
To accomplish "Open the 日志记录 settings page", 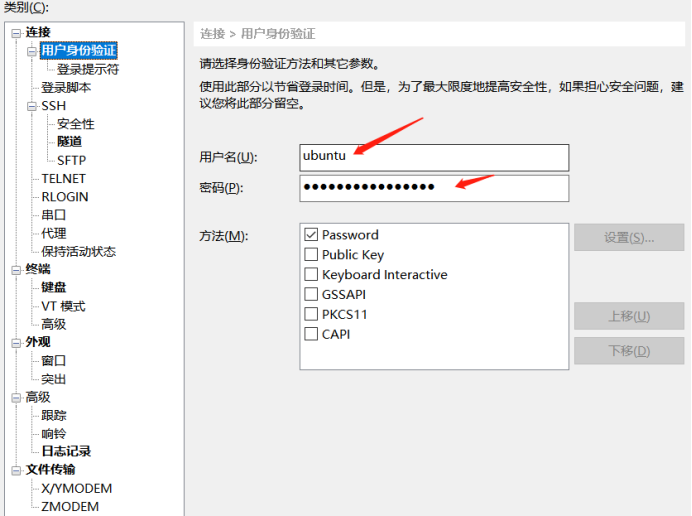I will coord(66,452).
